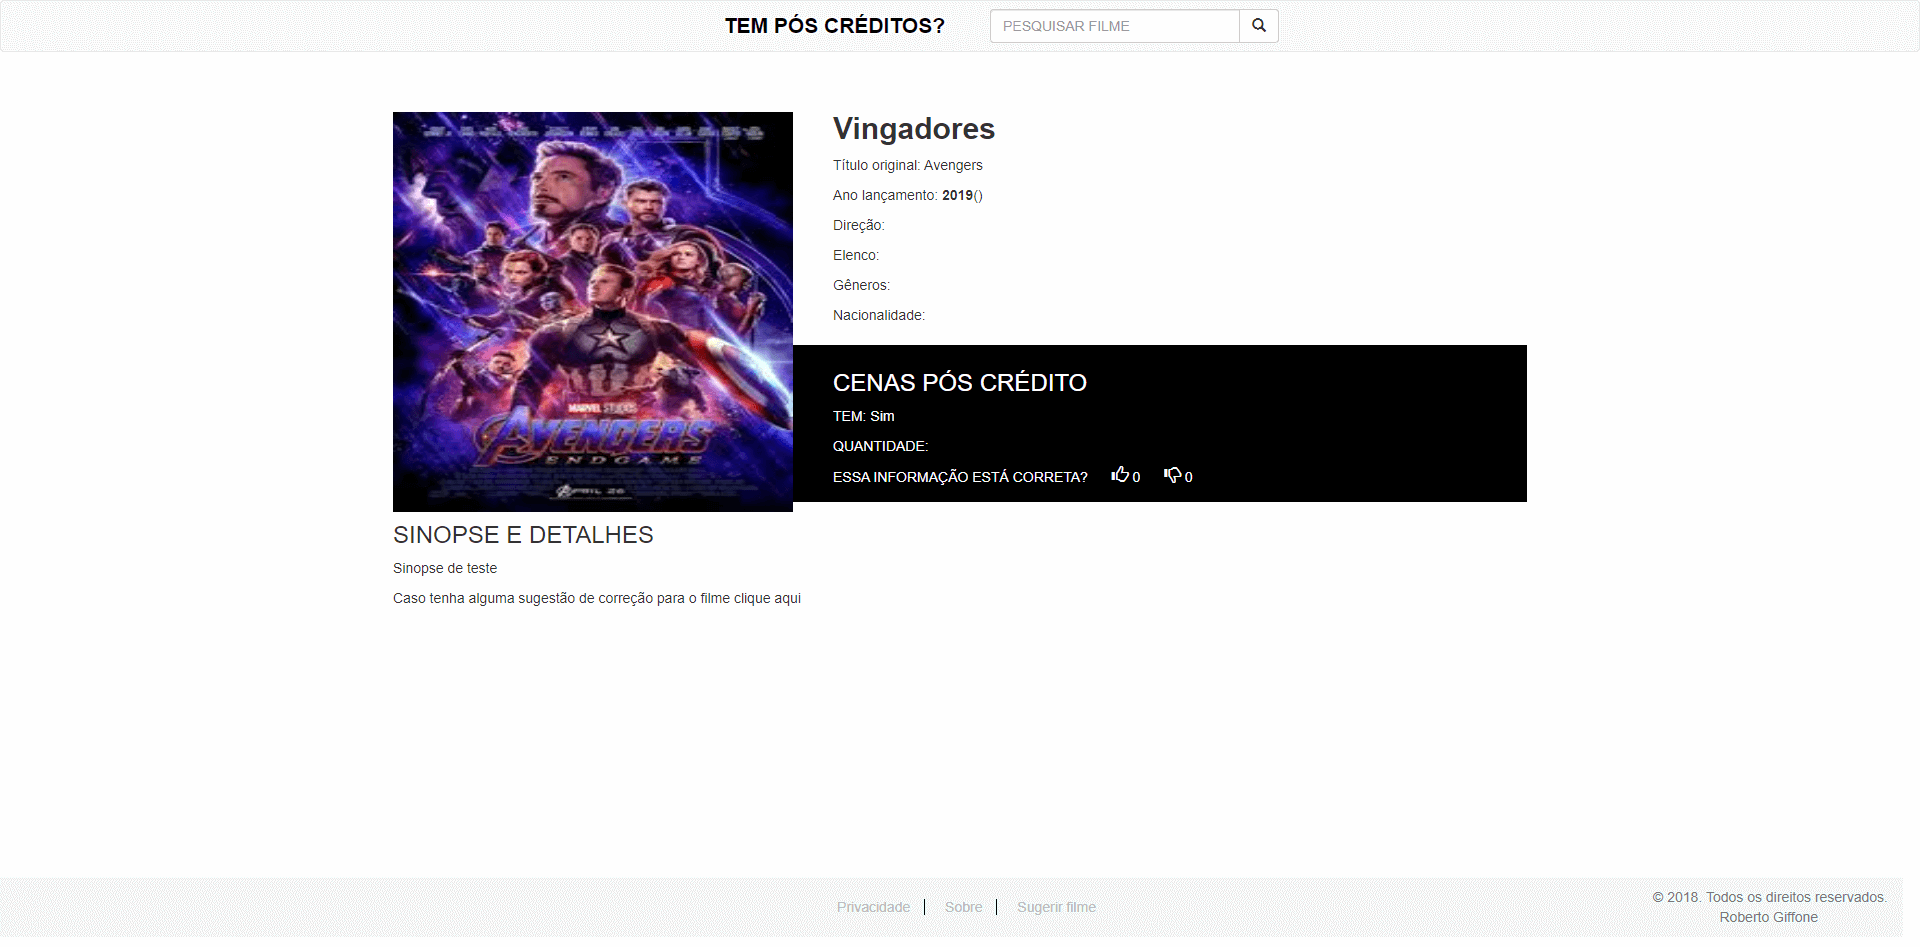The width and height of the screenshot is (1920, 947).
Task: Select the original title 'Avengers' text
Action: tap(953, 165)
